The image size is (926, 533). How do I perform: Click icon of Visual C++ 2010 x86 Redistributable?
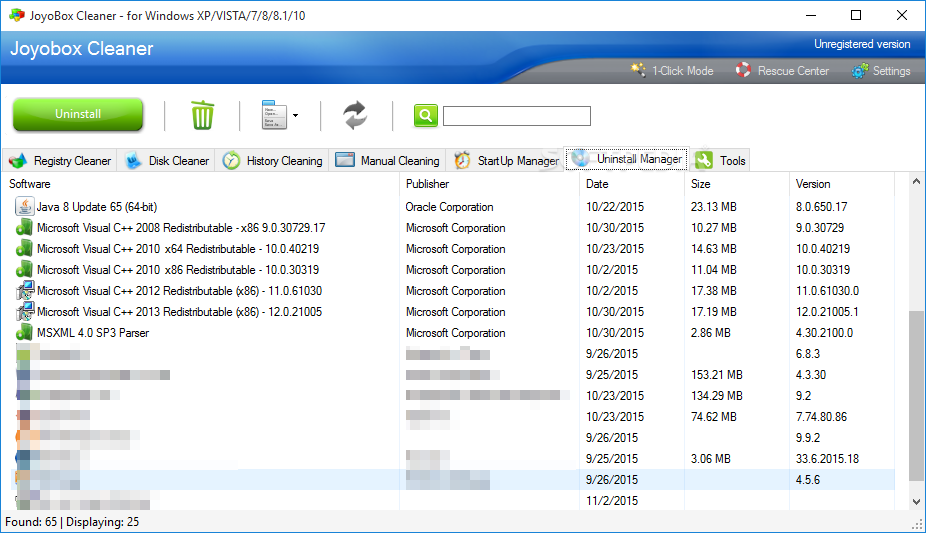click(24, 270)
